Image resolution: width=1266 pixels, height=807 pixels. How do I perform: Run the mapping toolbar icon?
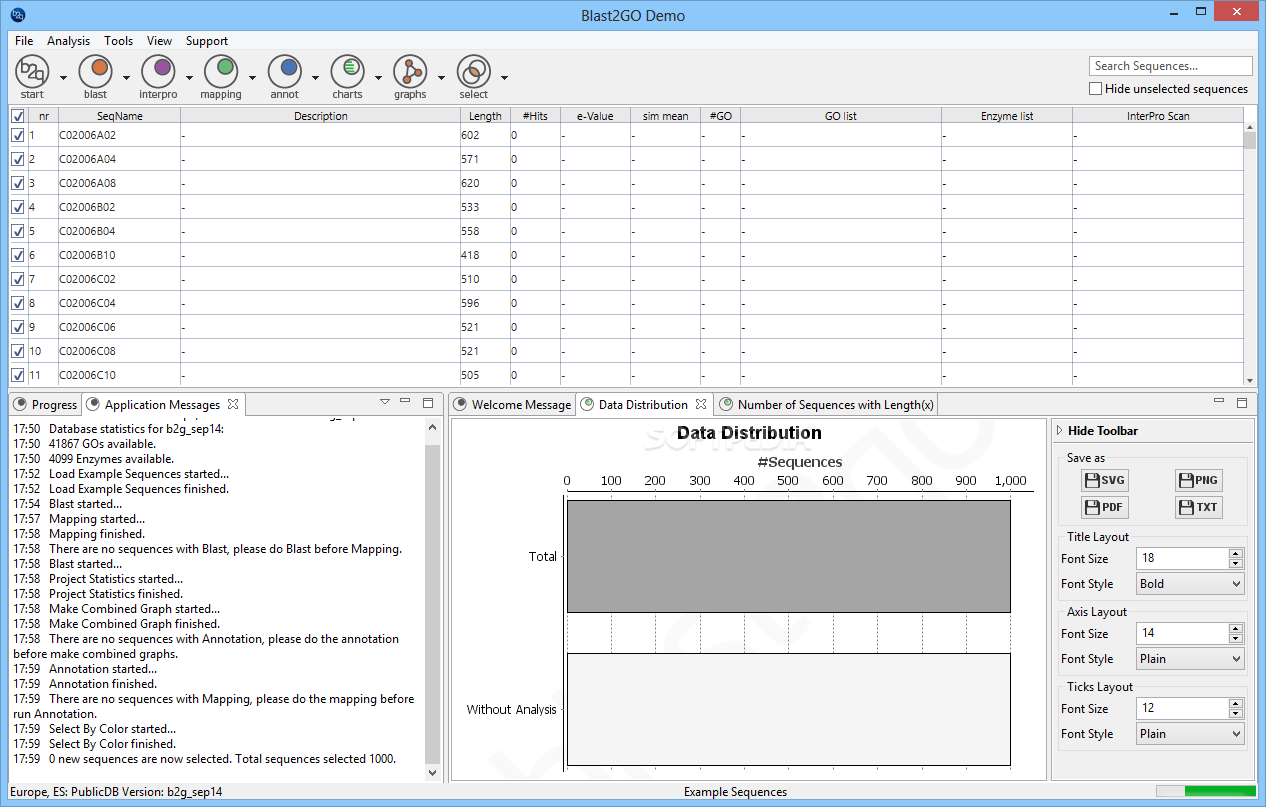point(221,72)
